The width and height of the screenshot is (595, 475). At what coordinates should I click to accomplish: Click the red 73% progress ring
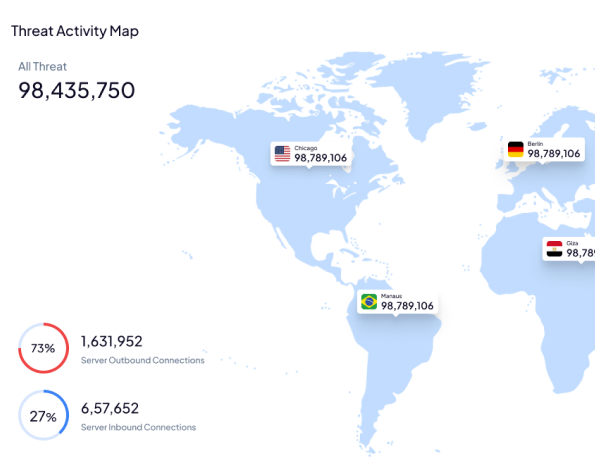[x=44, y=348]
